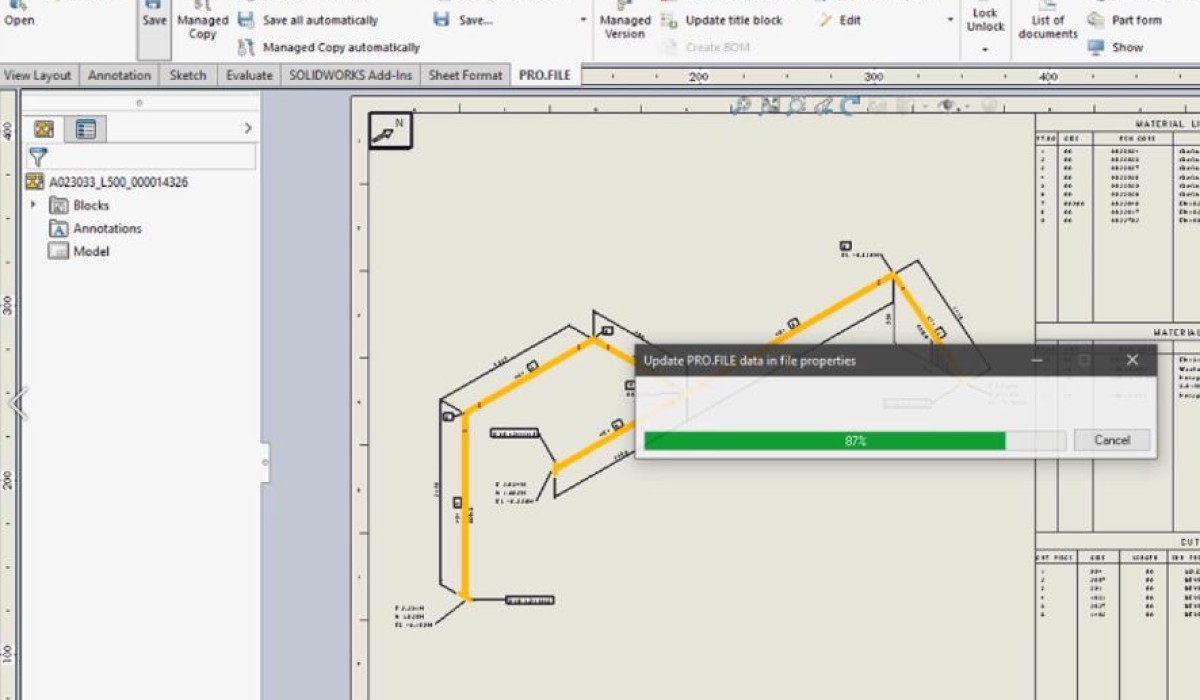
Task: Enable Managed Copy automatically
Action: [x=340, y=47]
